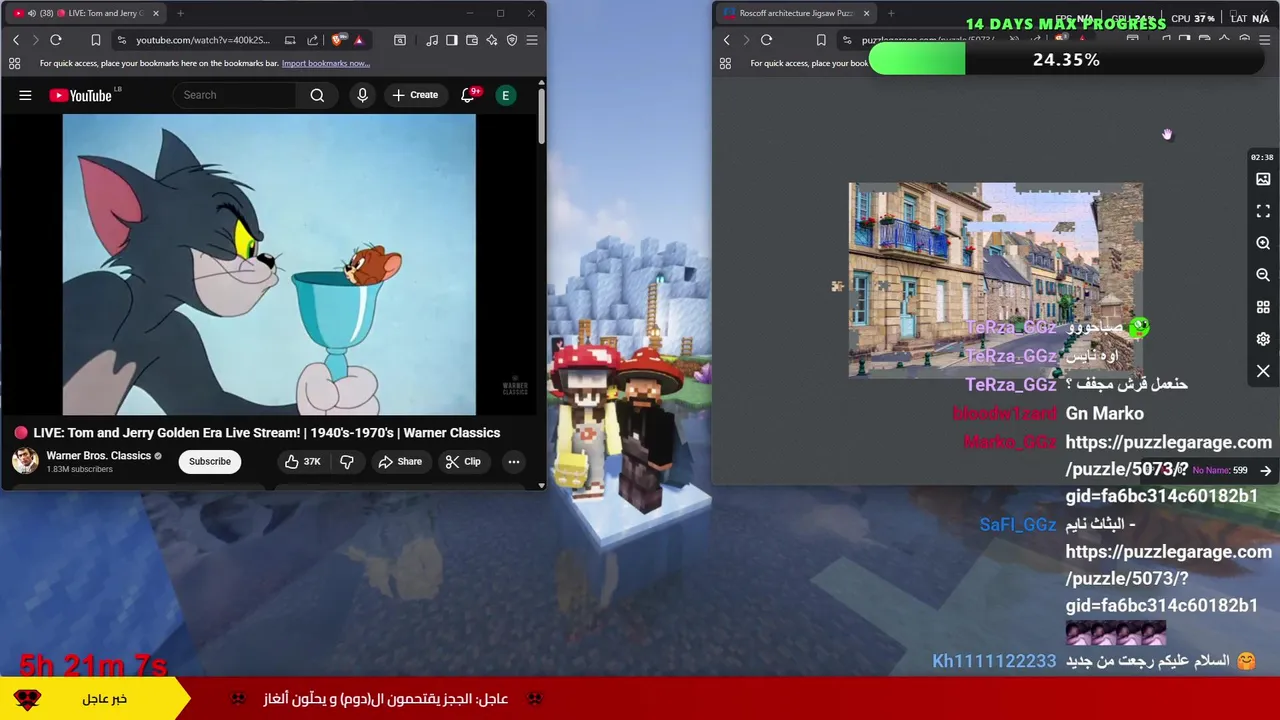This screenshot has height=720, width=1280.
Task: Open more actions three-dot menu
Action: [513, 461]
